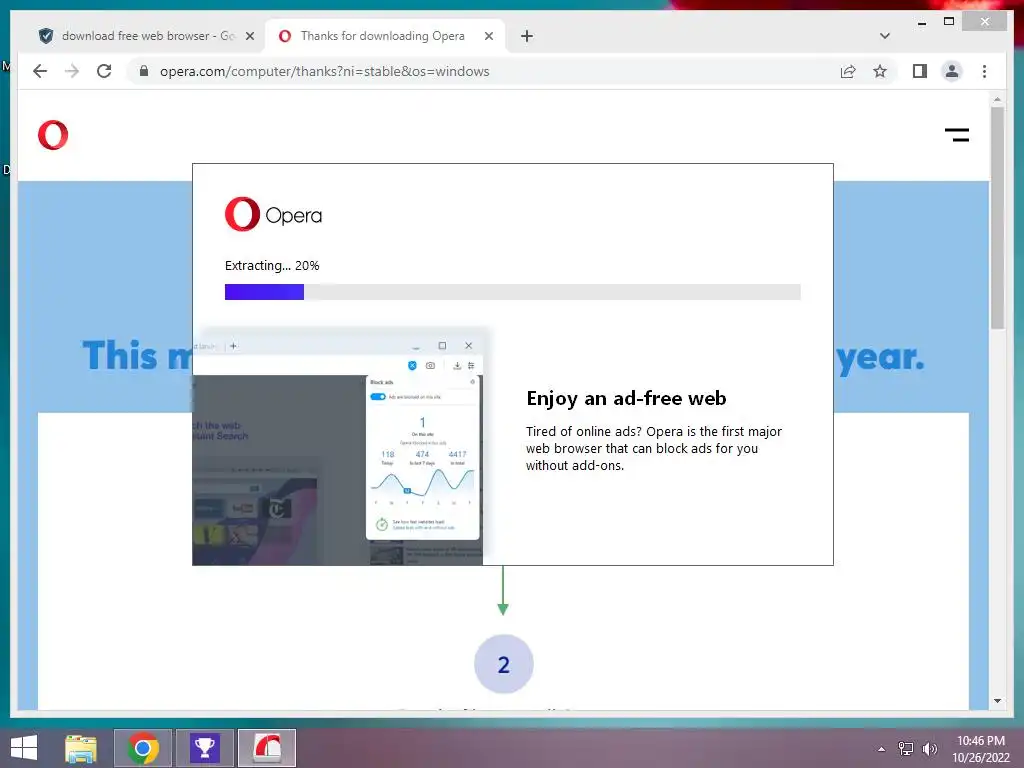Expand the tab search dropdown arrow
The height and width of the screenshot is (768, 1024).
pos(884,36)
